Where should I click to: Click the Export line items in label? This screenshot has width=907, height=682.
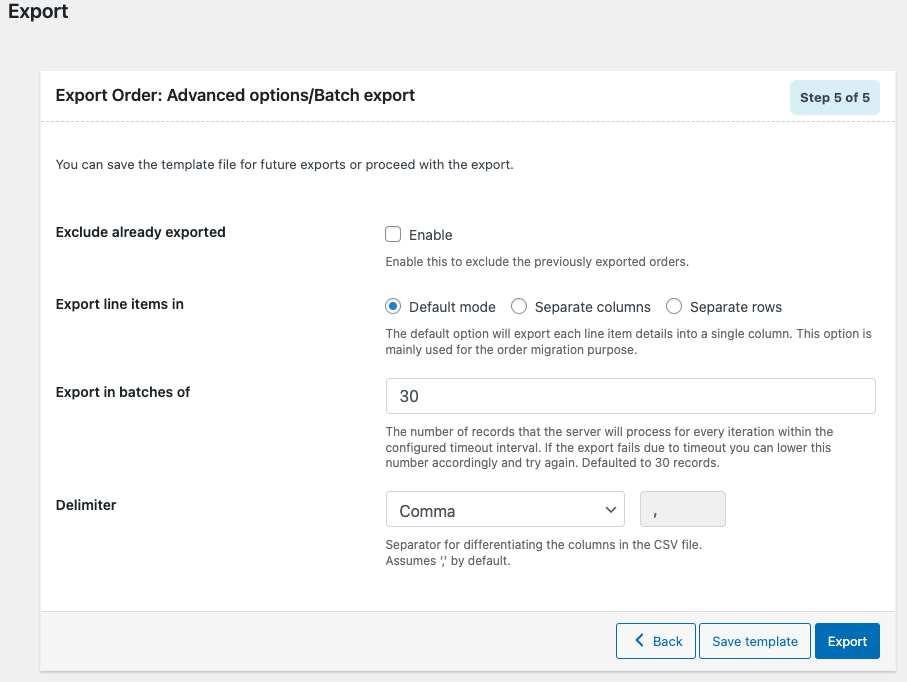(x=120, y=304)
